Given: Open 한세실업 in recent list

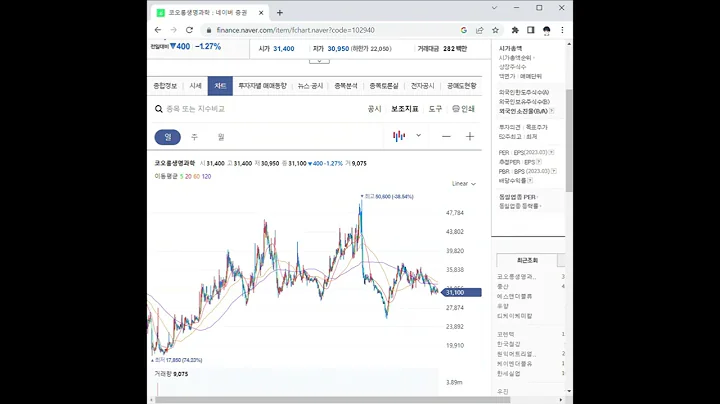Looking at the screenshot, I should tap(508, 374).
